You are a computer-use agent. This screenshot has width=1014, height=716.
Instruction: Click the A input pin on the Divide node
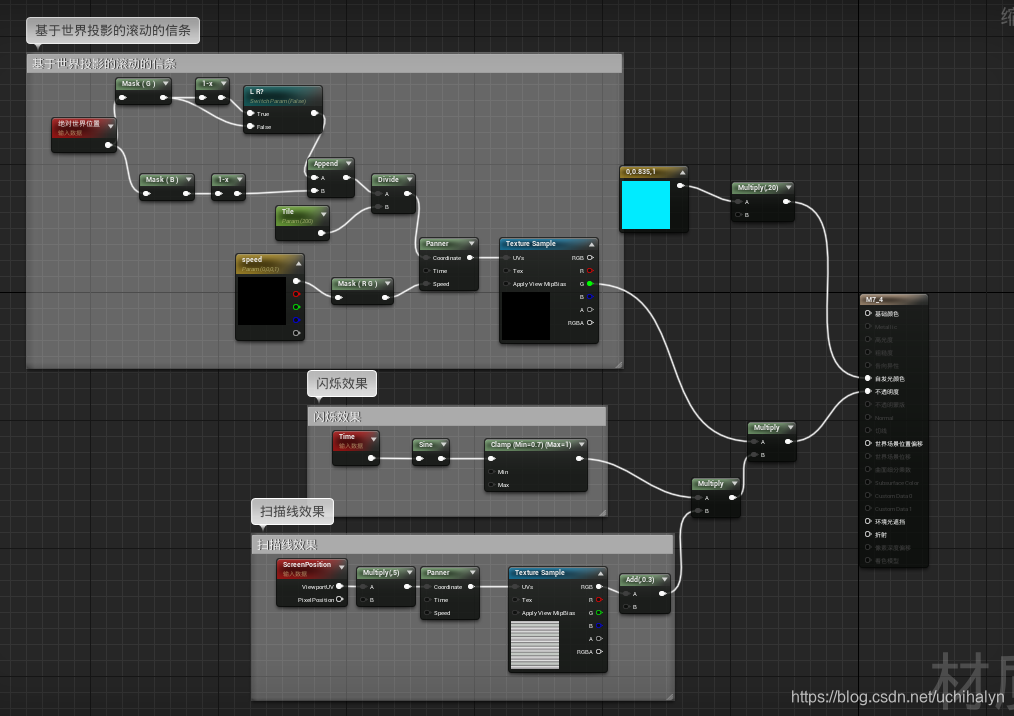pos(377,193)
